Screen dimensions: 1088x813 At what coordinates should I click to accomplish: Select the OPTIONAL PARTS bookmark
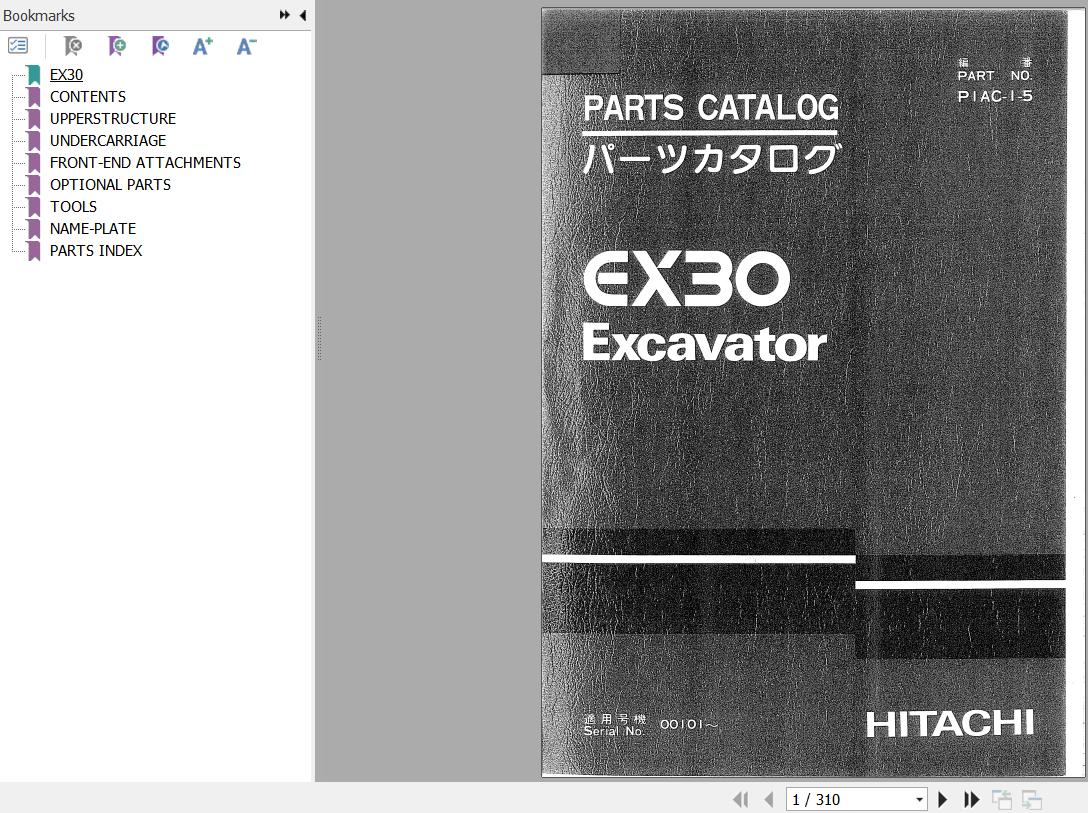click(110, 185)
